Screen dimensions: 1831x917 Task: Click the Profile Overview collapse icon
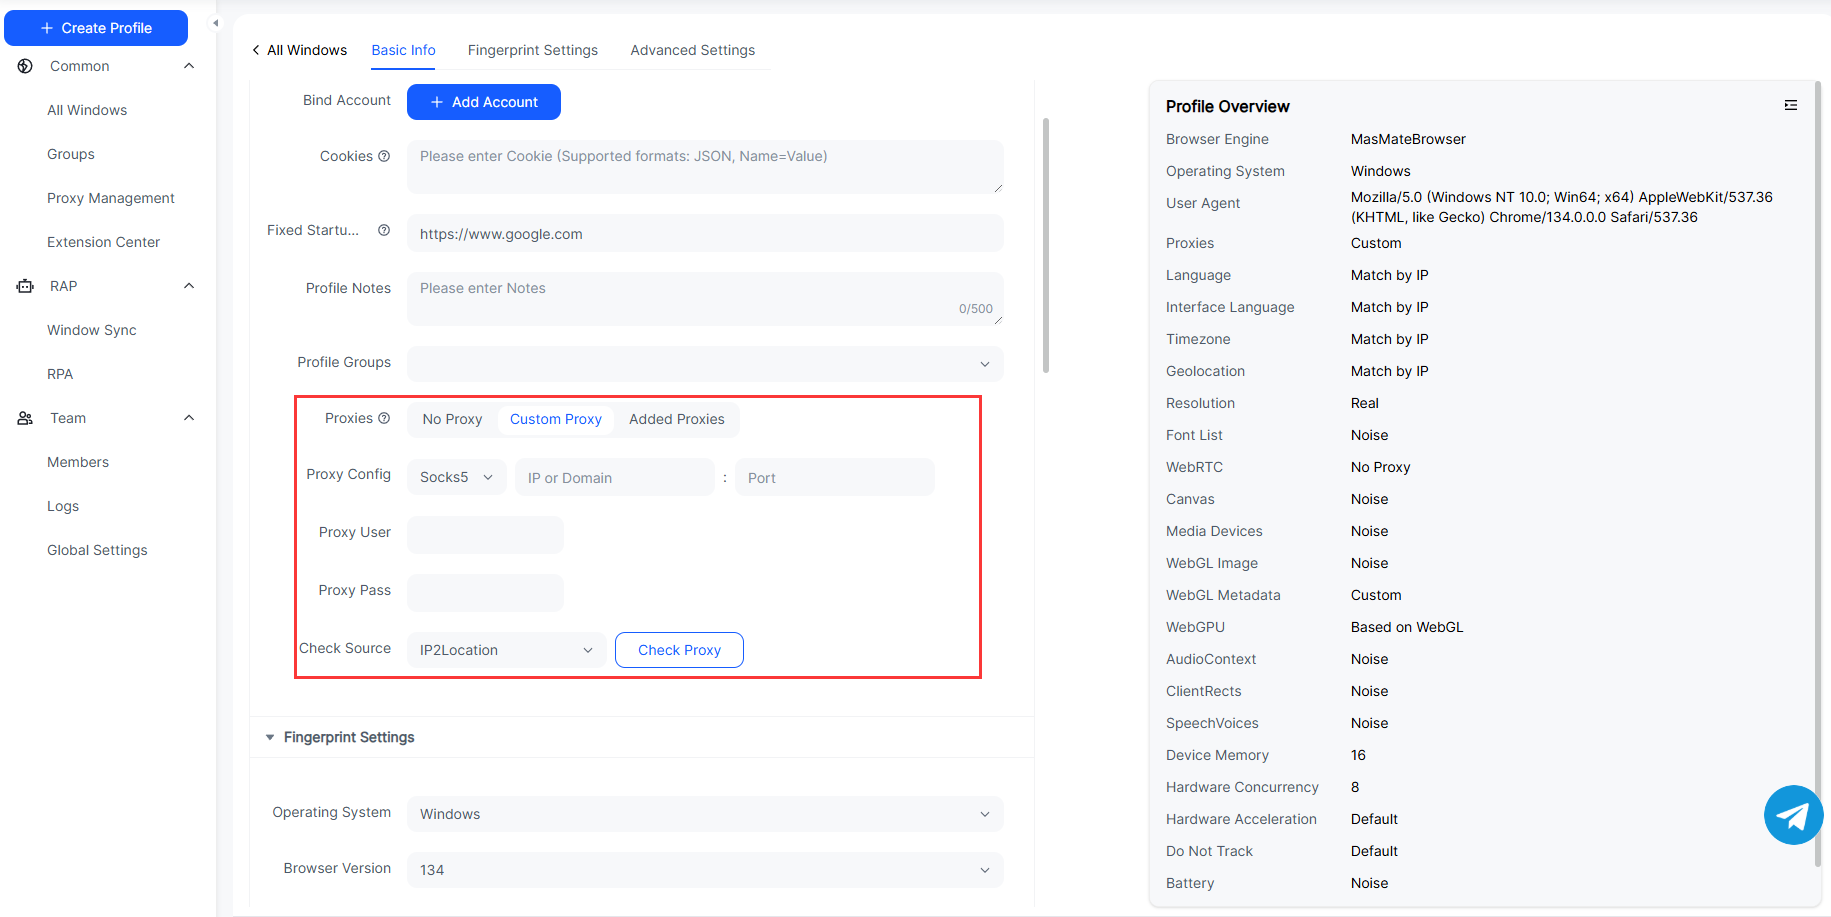click(x=1790, y=105)
